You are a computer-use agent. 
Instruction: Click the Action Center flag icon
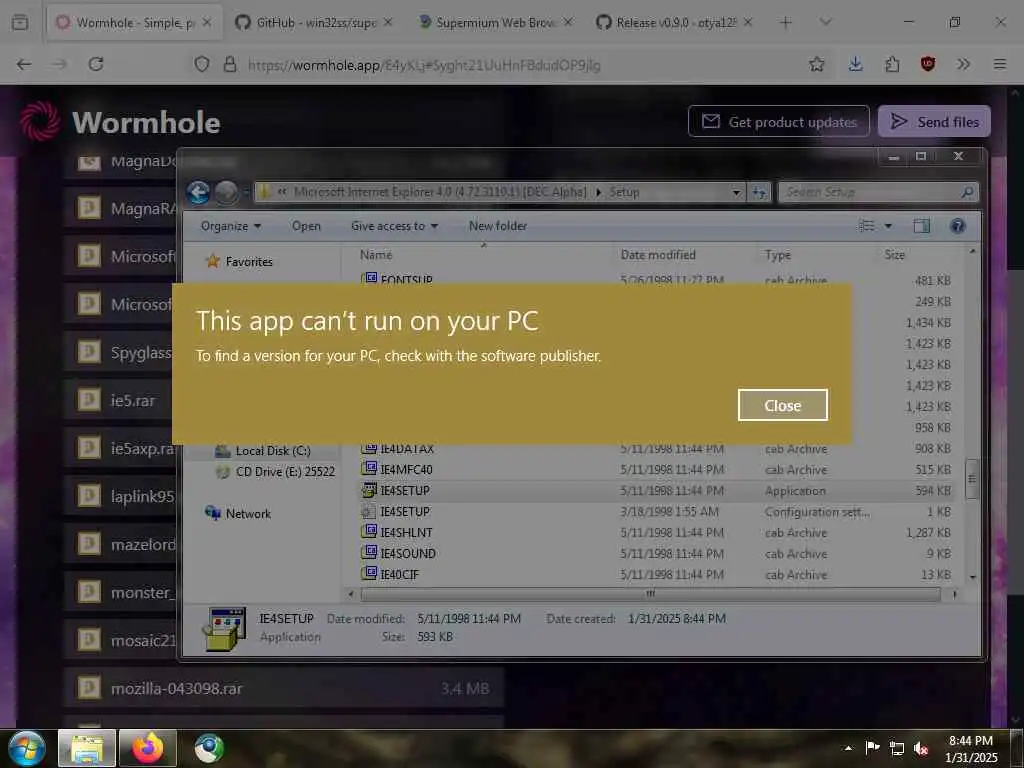coord(872,748)
